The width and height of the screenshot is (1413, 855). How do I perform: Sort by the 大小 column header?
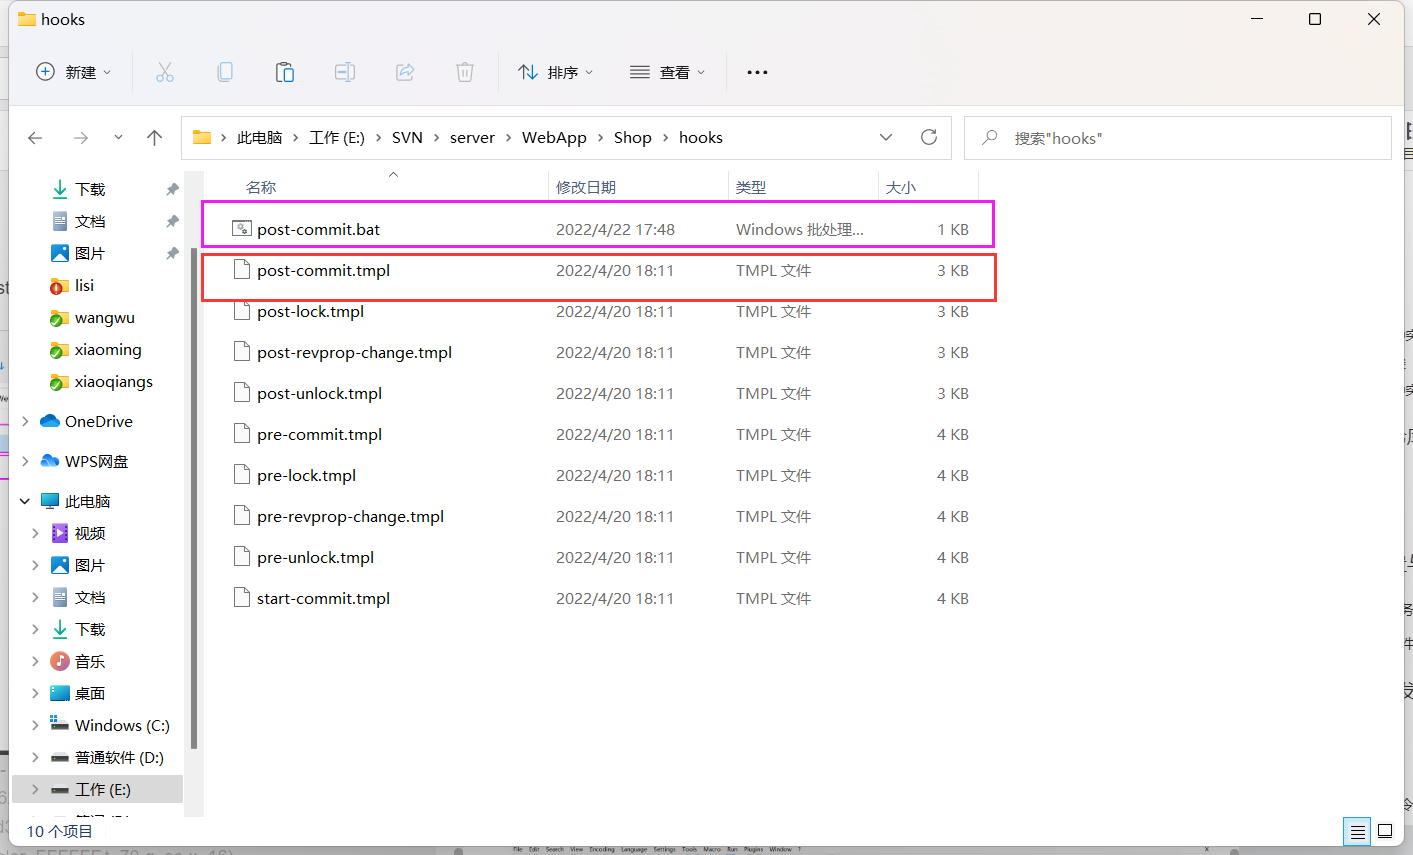tap(901, 187)
